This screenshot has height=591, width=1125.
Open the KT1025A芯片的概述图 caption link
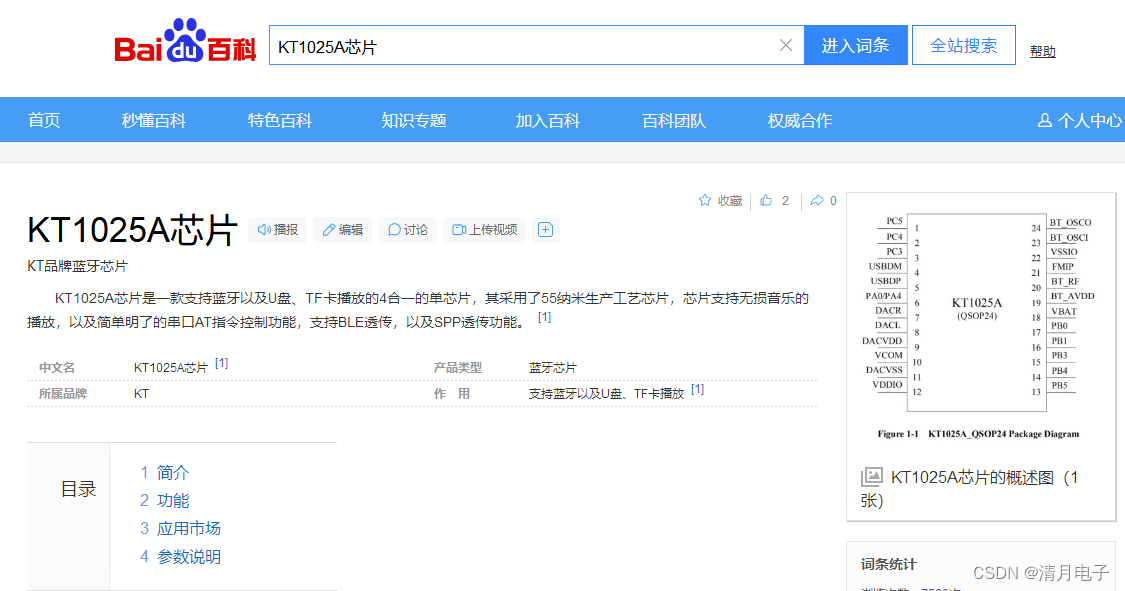point(969,488)
